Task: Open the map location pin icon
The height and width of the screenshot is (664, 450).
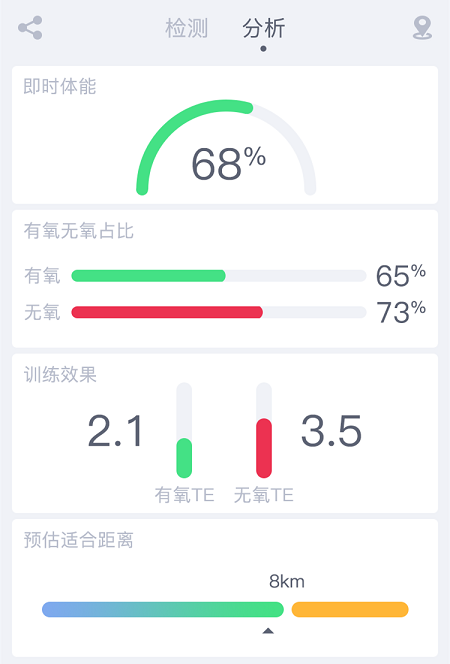Action: tap(422, 28)
